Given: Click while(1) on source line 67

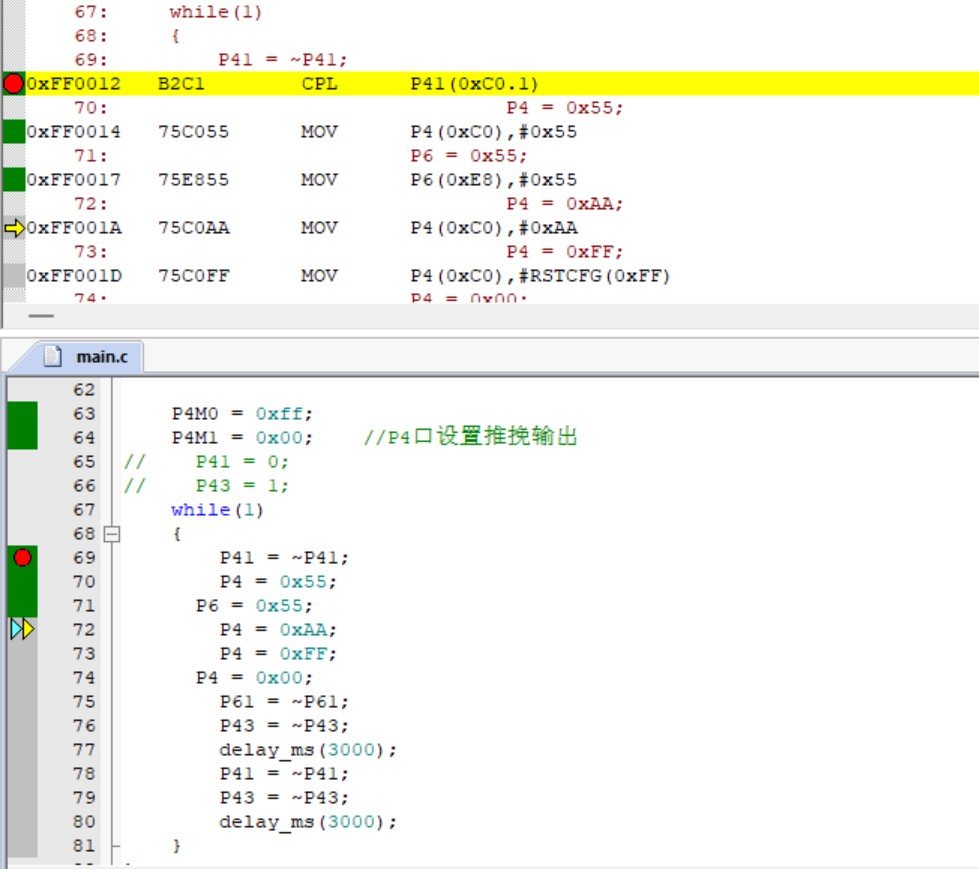Looking at the screenshot, I should tap(217, 510).
